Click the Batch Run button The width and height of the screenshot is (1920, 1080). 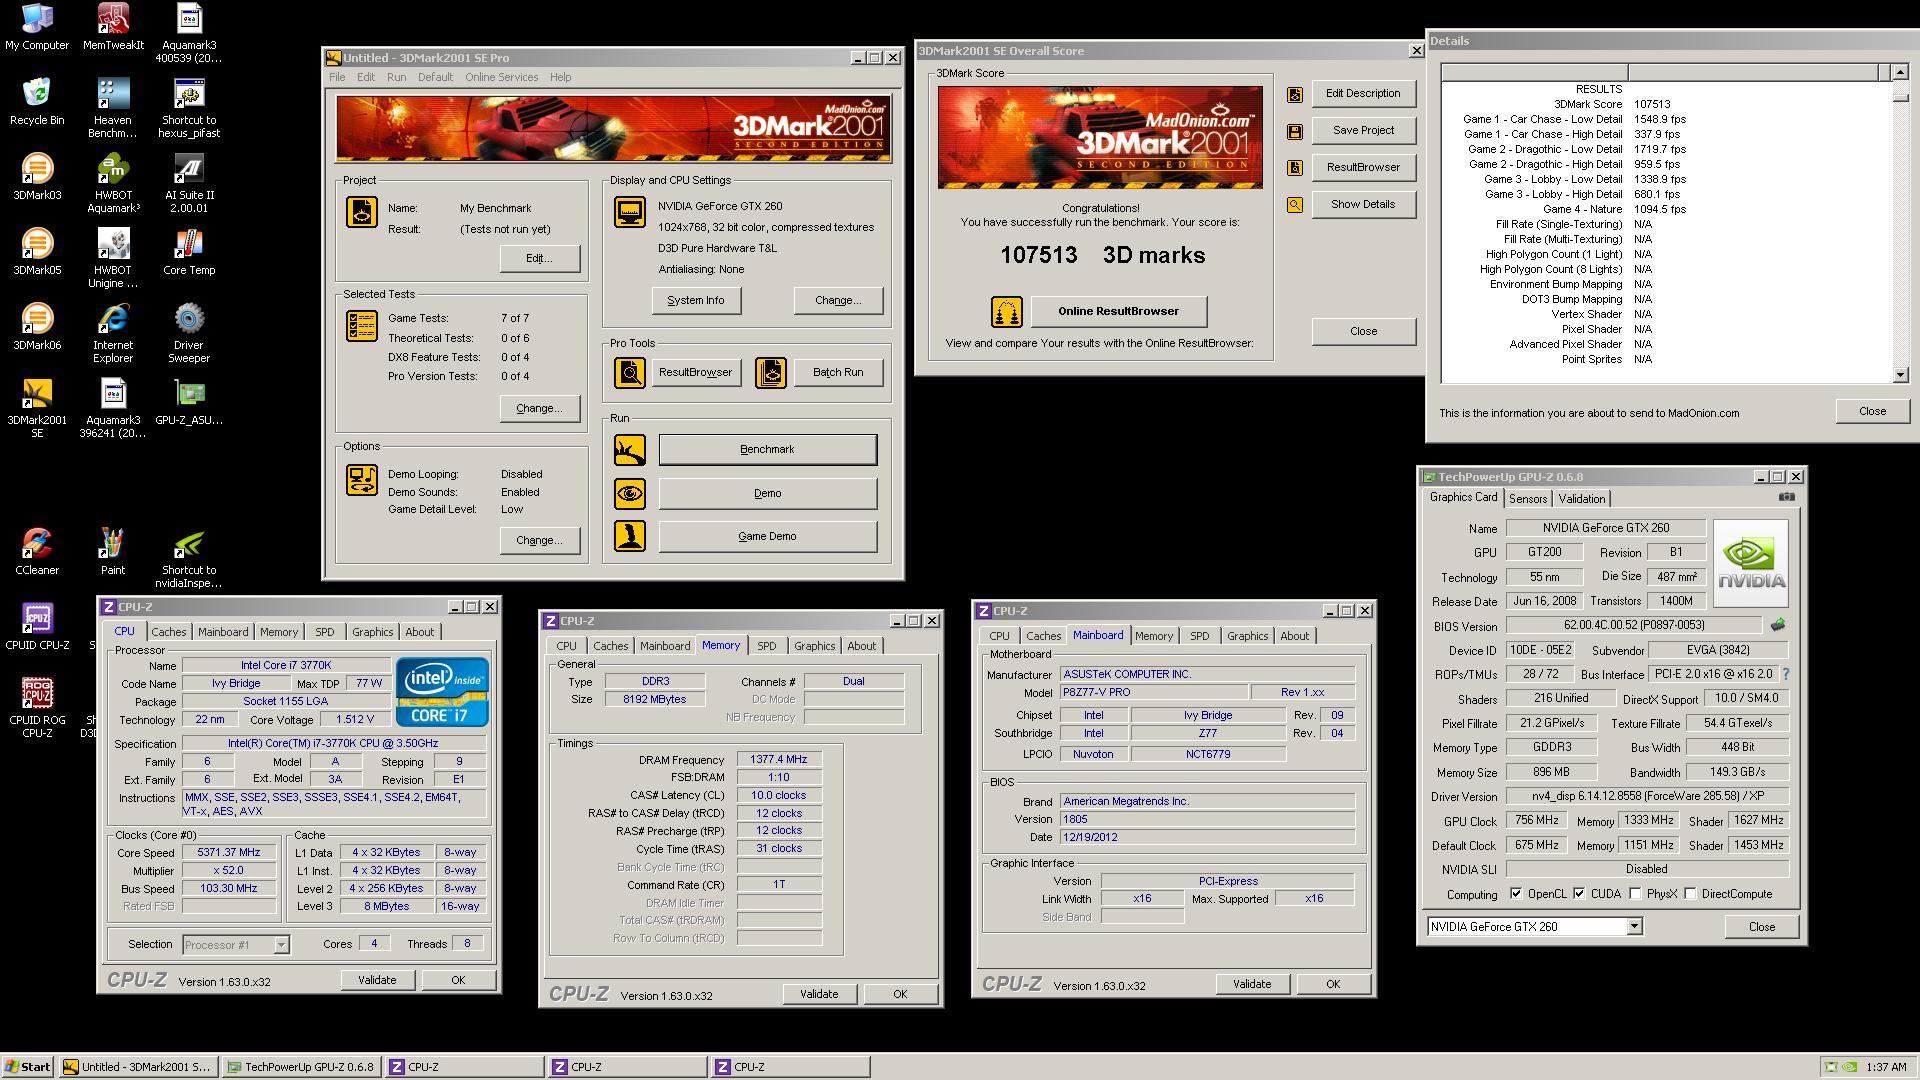(x=838, y=372)
